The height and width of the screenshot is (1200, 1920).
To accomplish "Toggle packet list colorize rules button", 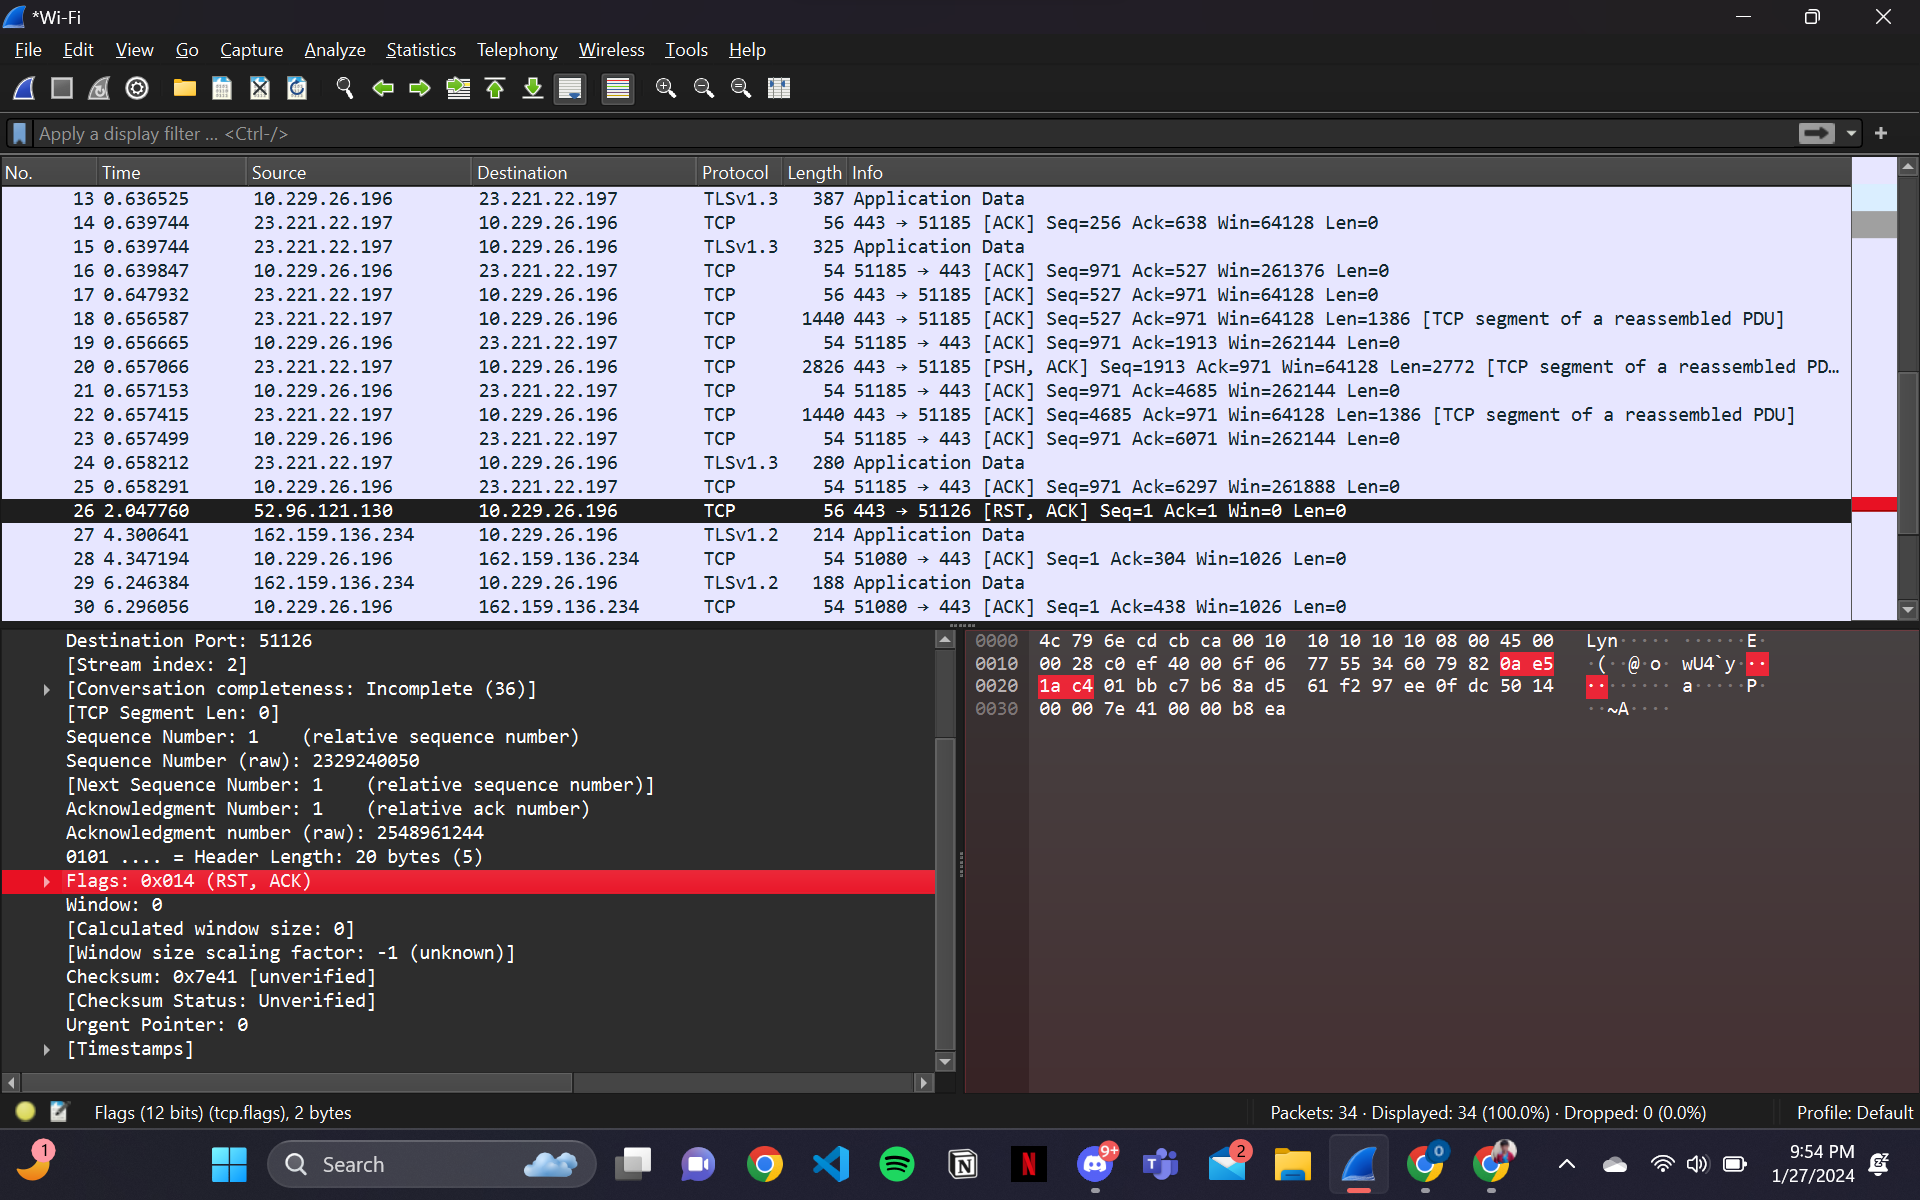I will (618, 88).
